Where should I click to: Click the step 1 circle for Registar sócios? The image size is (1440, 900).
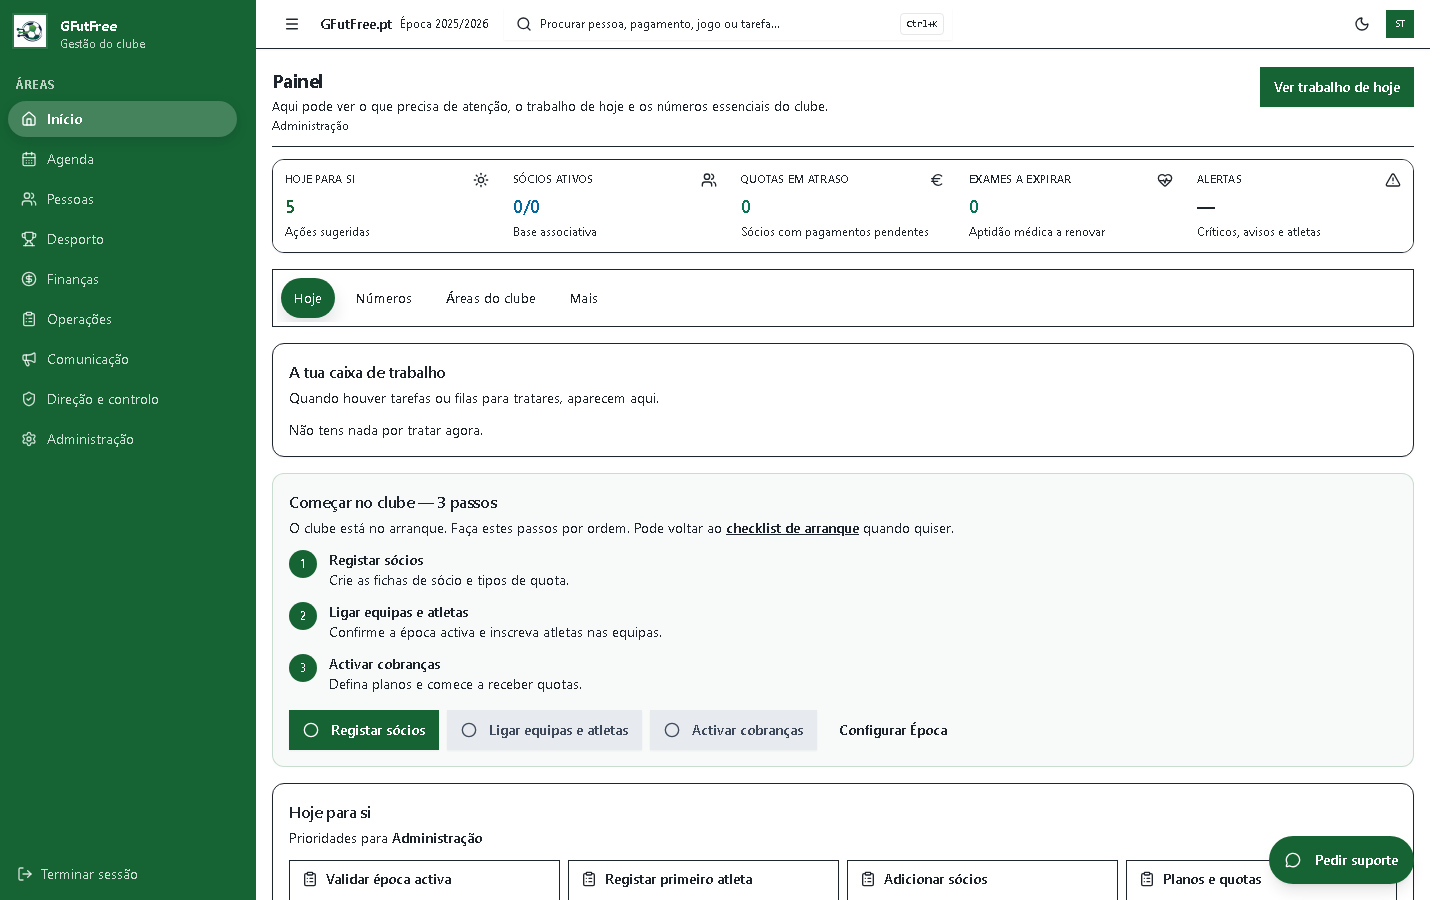pos(303,564)
